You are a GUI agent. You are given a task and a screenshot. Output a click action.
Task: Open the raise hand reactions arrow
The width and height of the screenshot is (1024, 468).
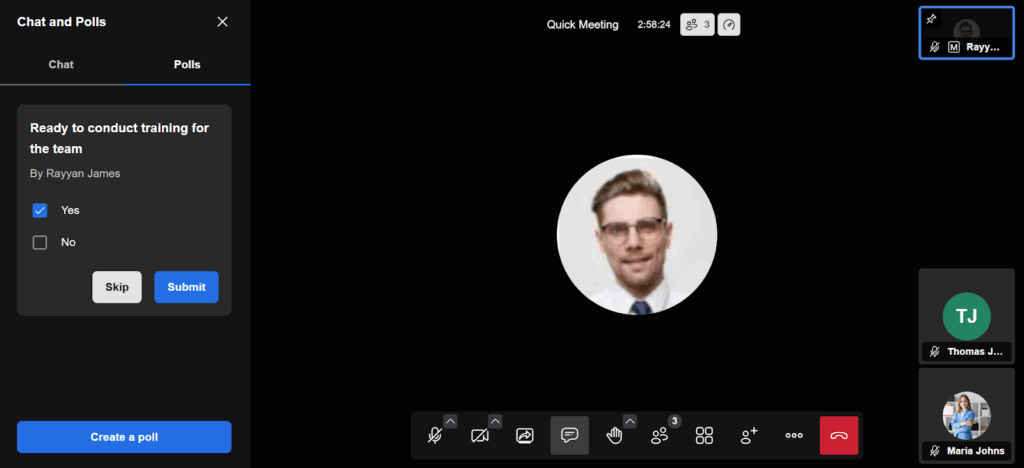(x=630, y=421)
